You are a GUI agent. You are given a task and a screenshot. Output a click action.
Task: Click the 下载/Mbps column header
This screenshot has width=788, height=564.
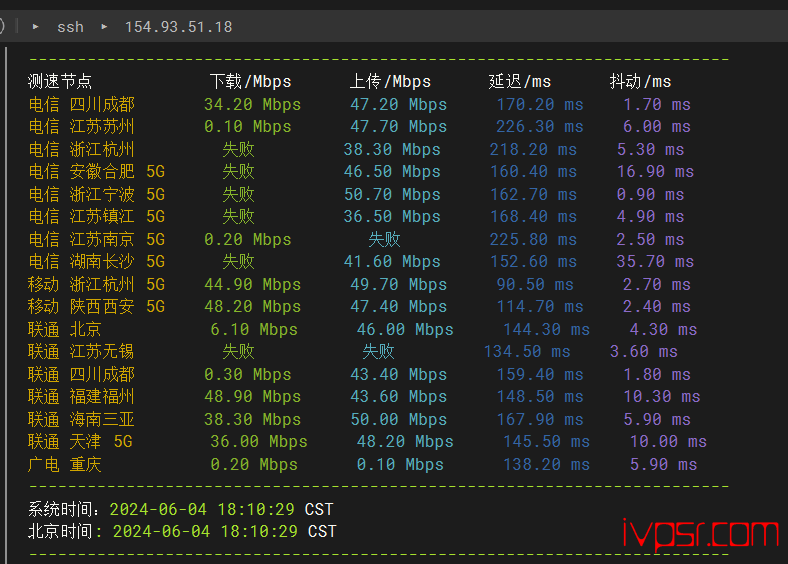coord(250,81)
